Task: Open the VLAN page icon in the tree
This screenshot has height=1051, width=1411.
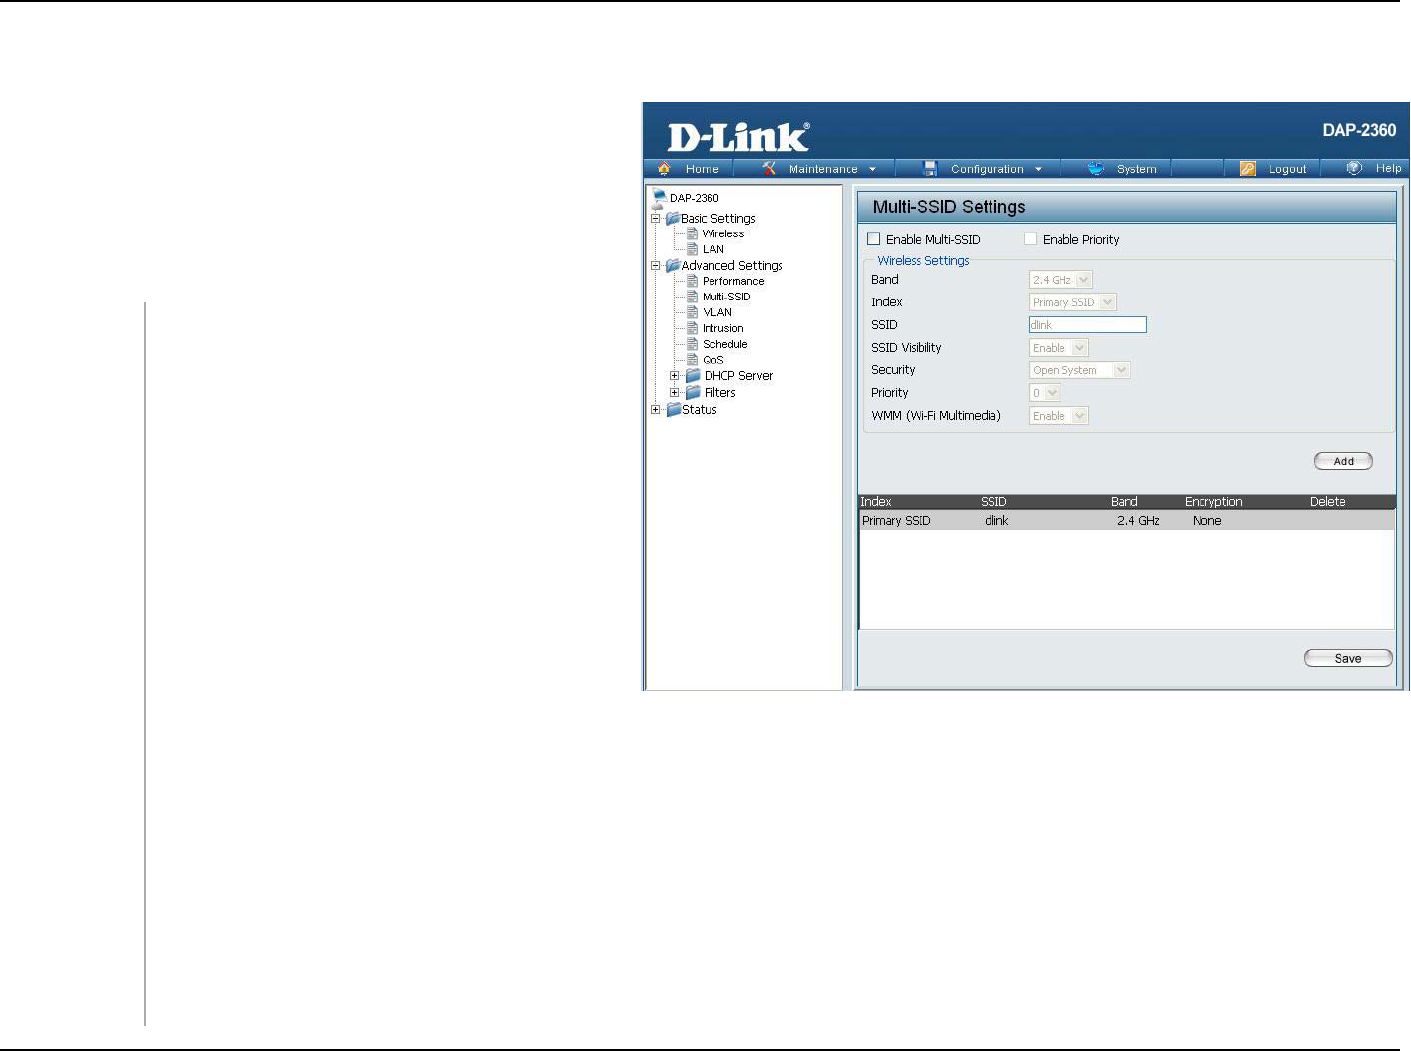Action: 693,312
